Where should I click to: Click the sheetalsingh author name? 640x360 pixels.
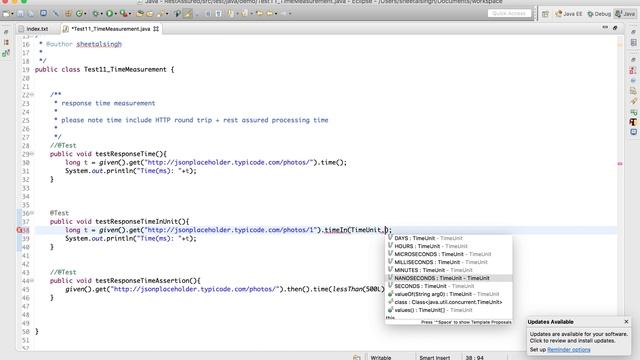click(x=99, y=44)
